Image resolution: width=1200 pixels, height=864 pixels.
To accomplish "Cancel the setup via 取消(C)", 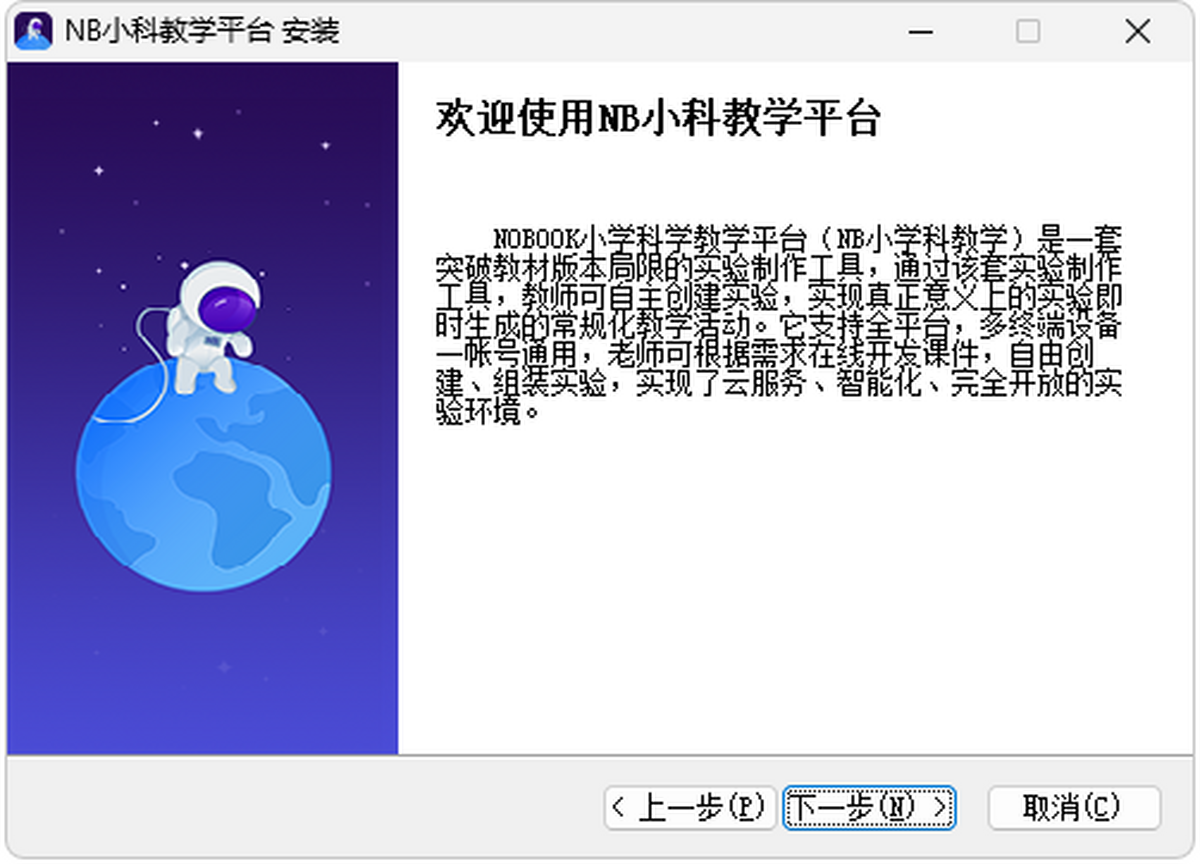I will click(x=1073, y=807).
